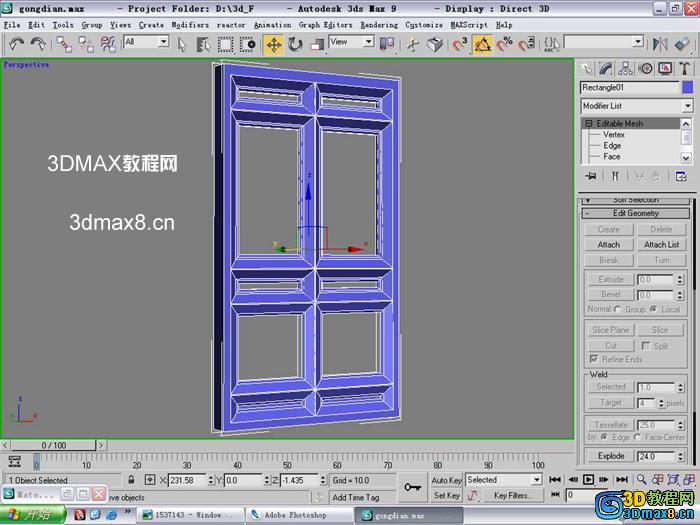Open Key Filters dialog button
The height and width of the screenshot is (525, 700).
511,495
